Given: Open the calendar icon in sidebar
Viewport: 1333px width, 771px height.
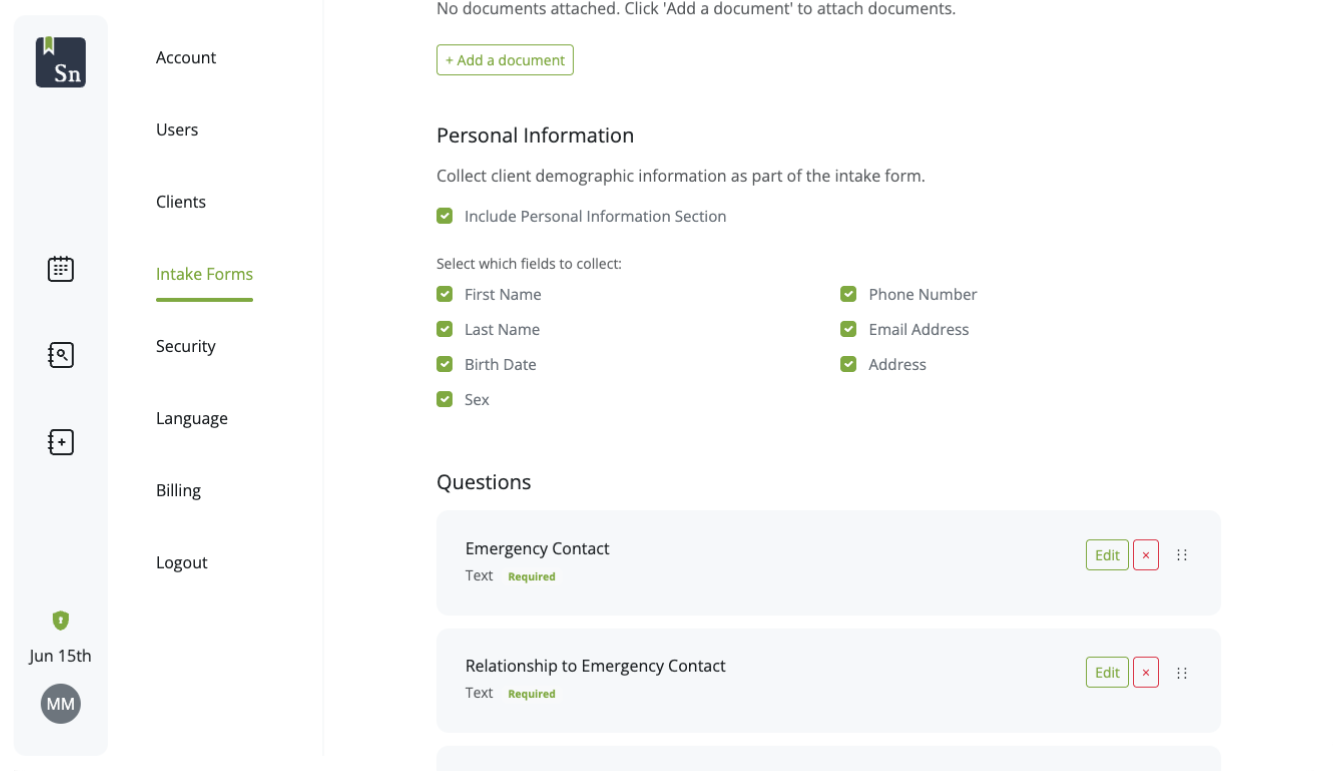Looking at the screenshot, I should 61,268.
